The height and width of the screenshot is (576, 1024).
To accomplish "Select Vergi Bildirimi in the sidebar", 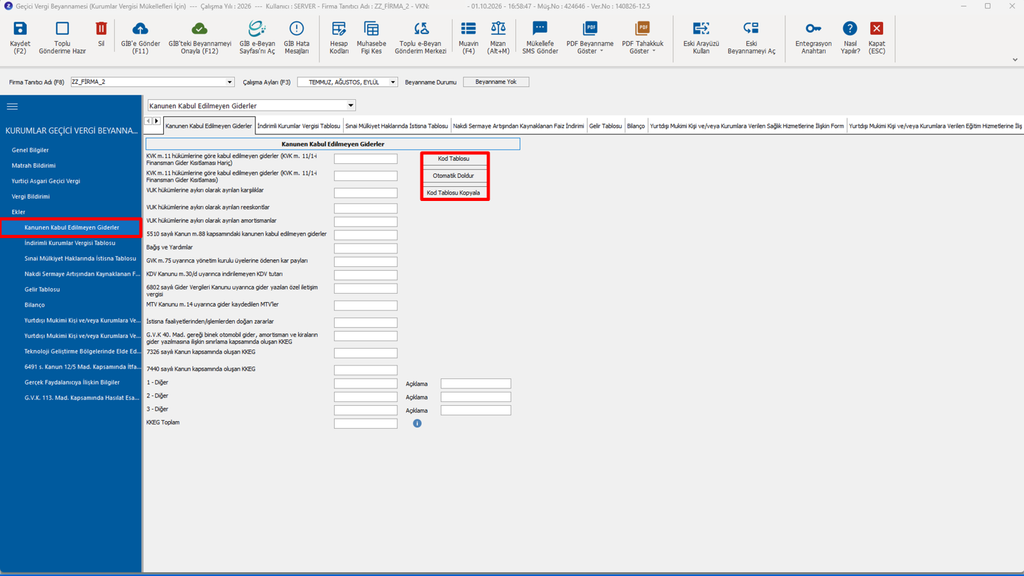I will tap(31, 197).
